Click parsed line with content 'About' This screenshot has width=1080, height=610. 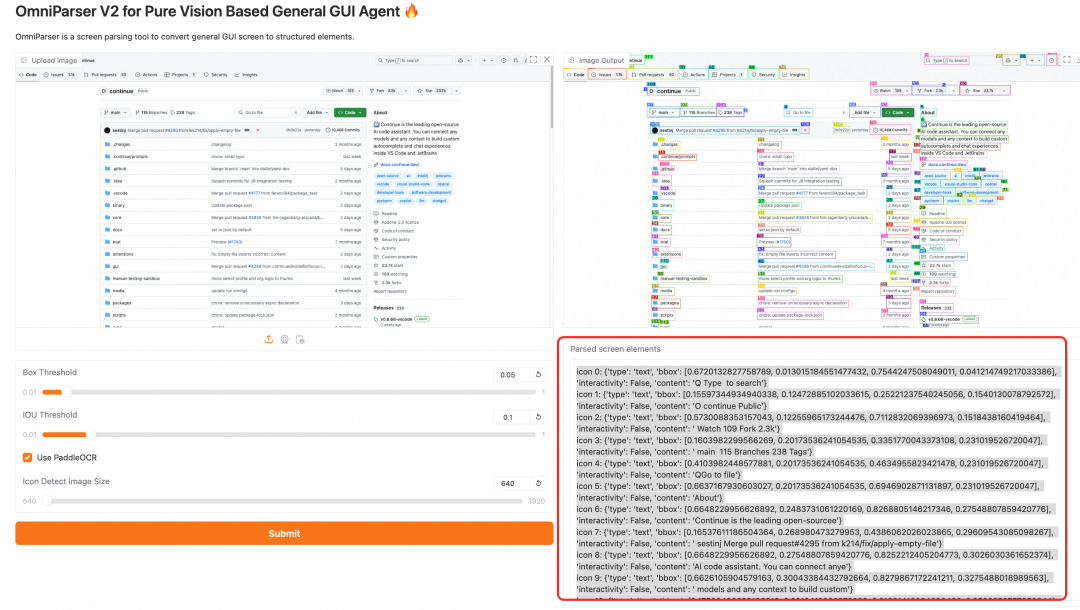(x=809, y=492)
